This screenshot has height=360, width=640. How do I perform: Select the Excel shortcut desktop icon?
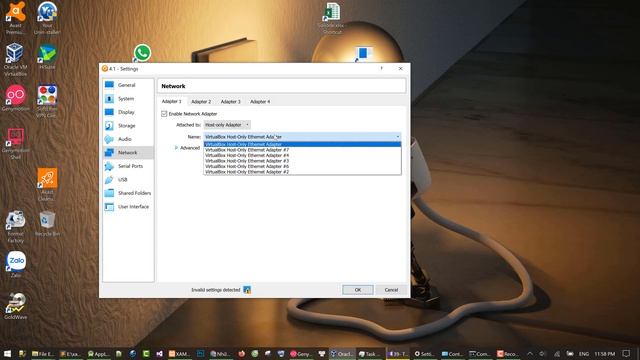[331, 18]
